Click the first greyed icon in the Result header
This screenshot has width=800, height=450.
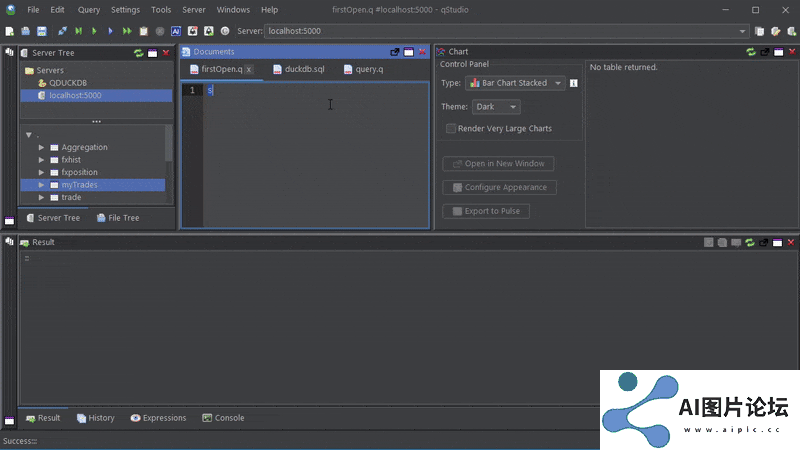pos(708,242)
